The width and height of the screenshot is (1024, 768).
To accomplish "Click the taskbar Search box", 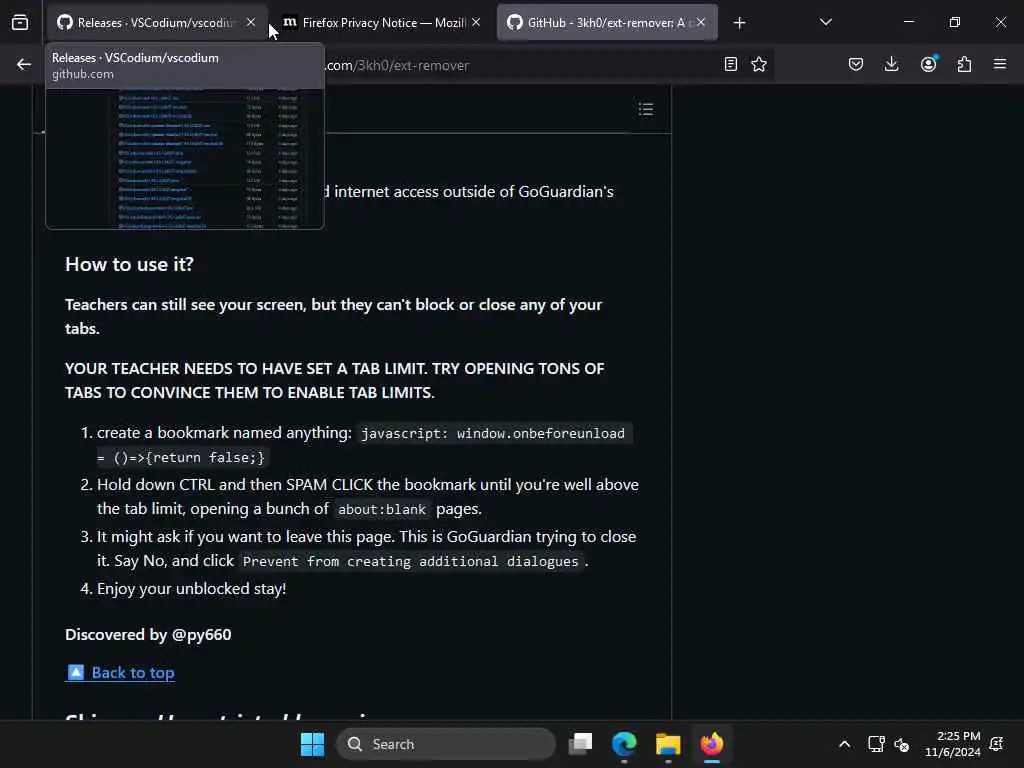I will (x=446, y=744).
